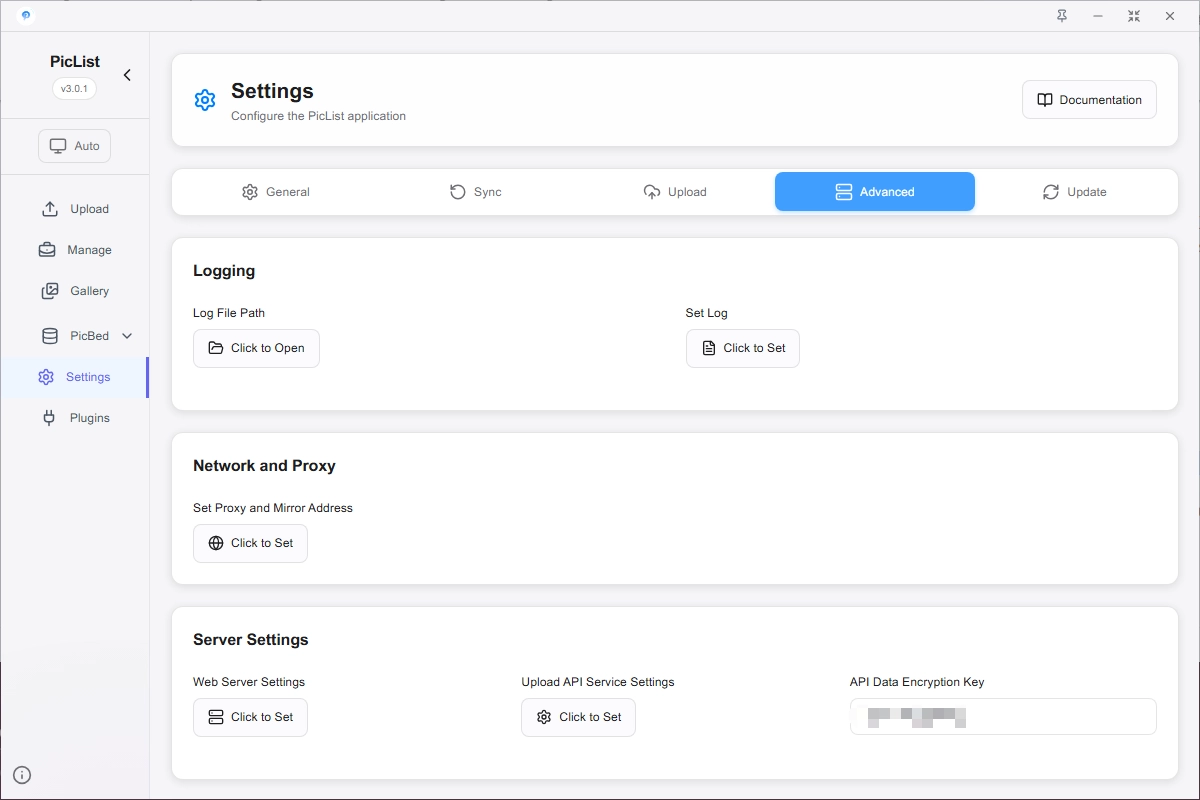This screenshot has height=800, width=1200.
Task: Go to Manage in the sidebar
Action: 75,250
